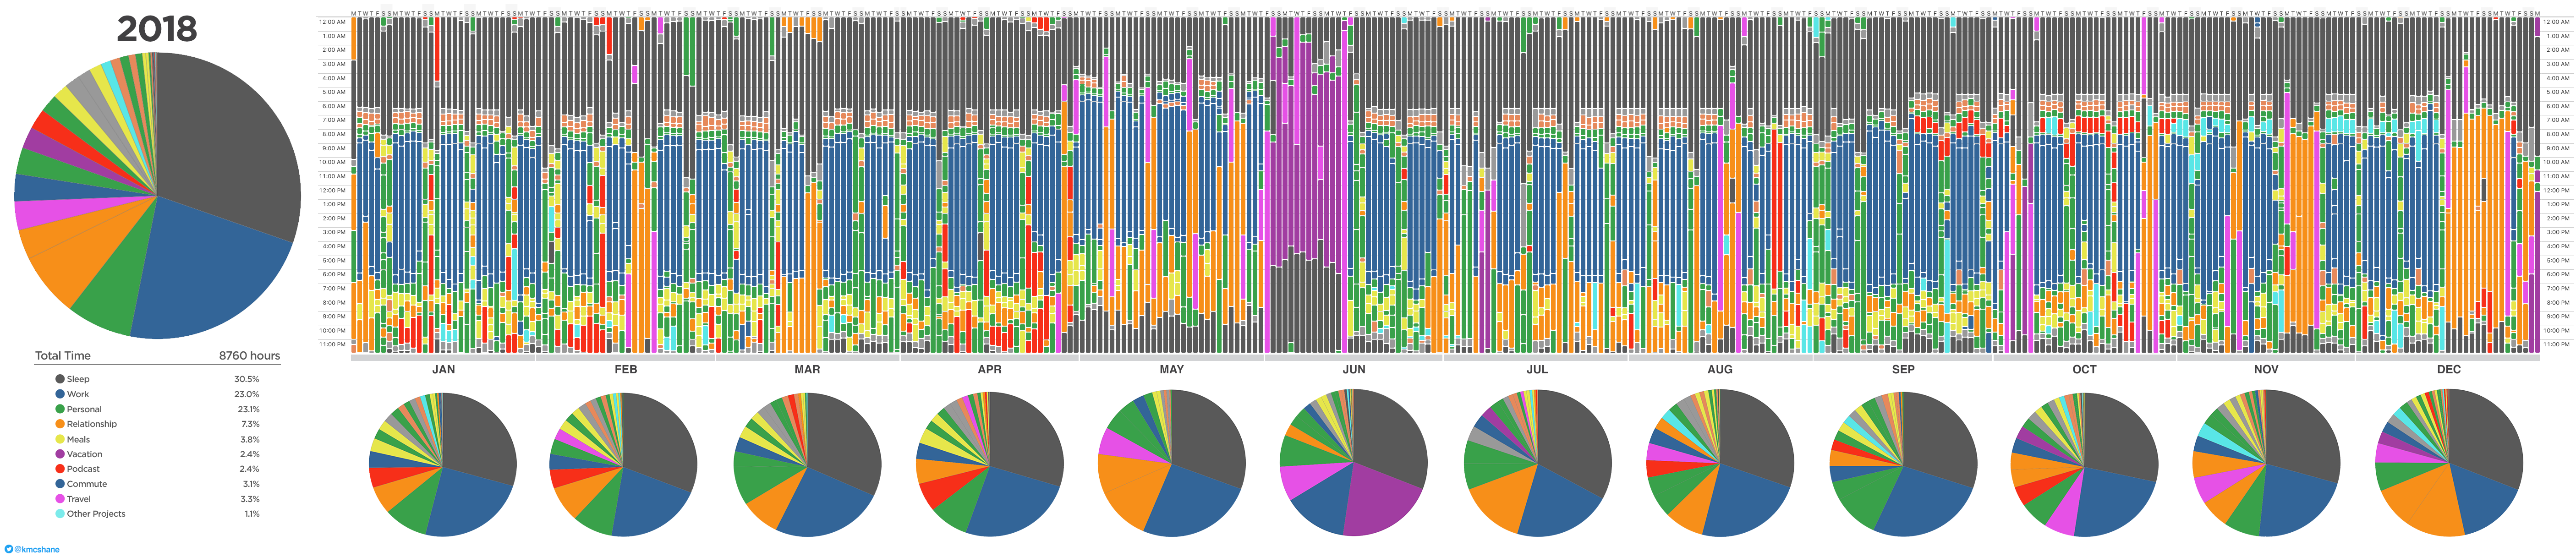This screenshot has height=557, width=2576.
Task: Click the May monthly pie chart
Action: (1171, 463)
